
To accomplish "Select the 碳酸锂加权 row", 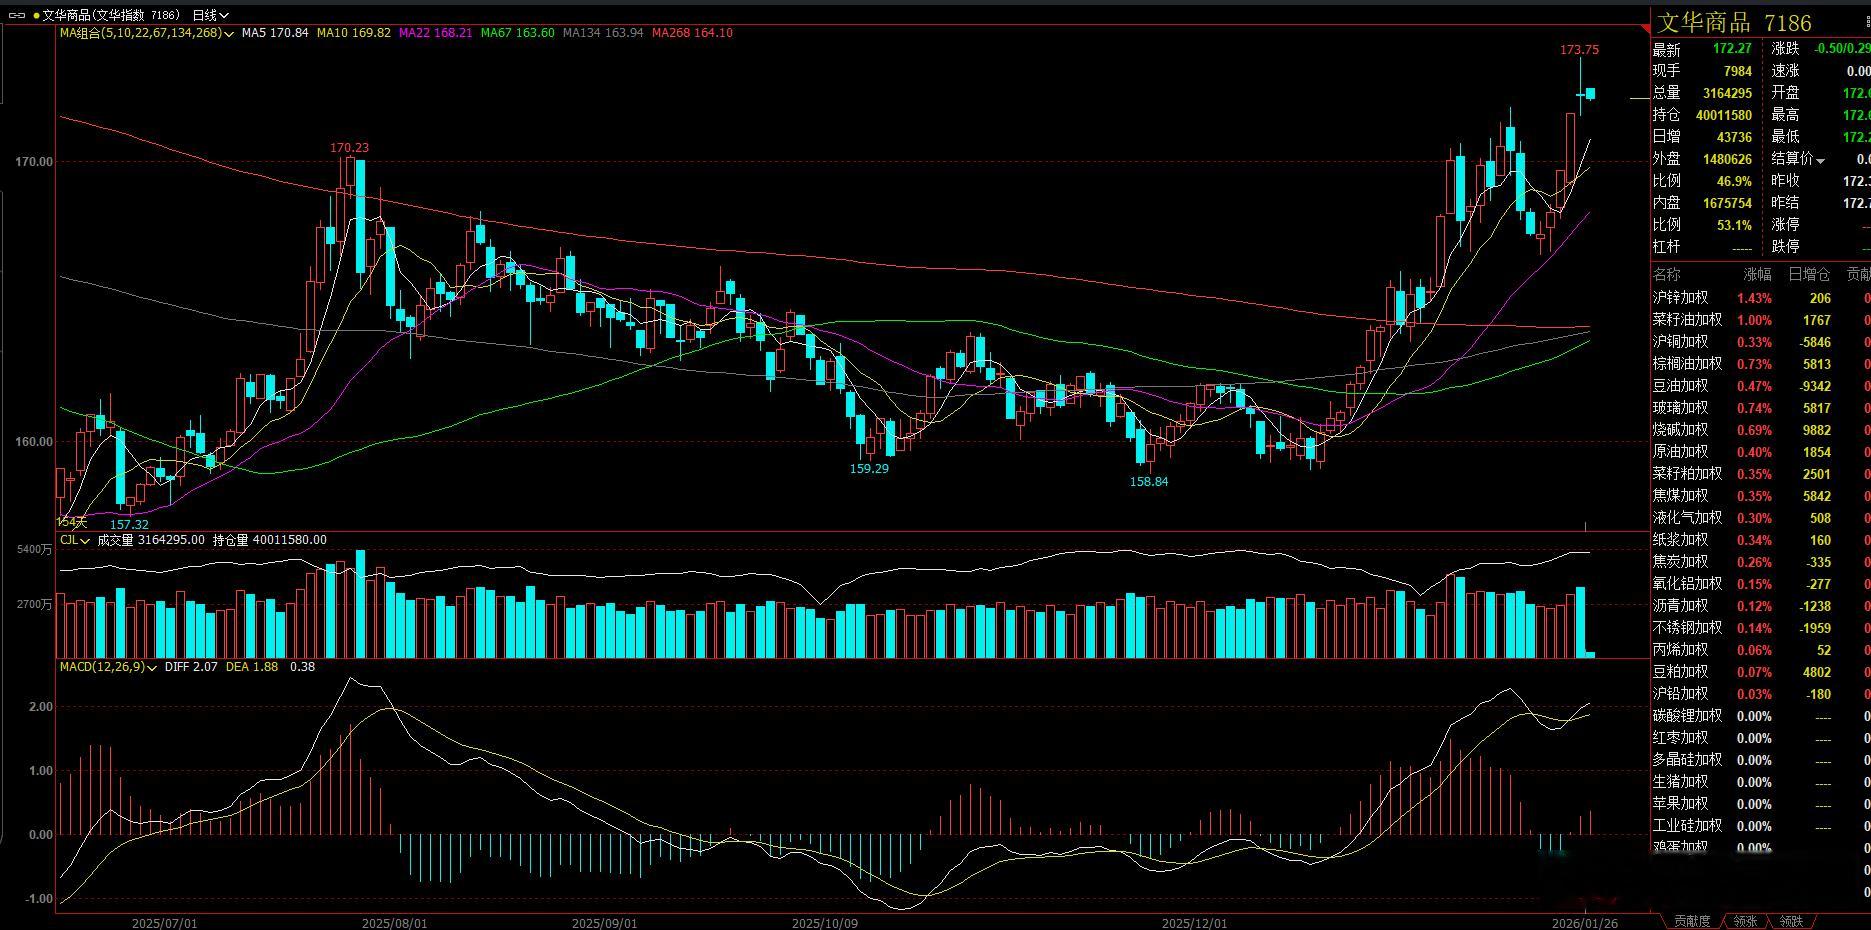I will click(1760, 716).
